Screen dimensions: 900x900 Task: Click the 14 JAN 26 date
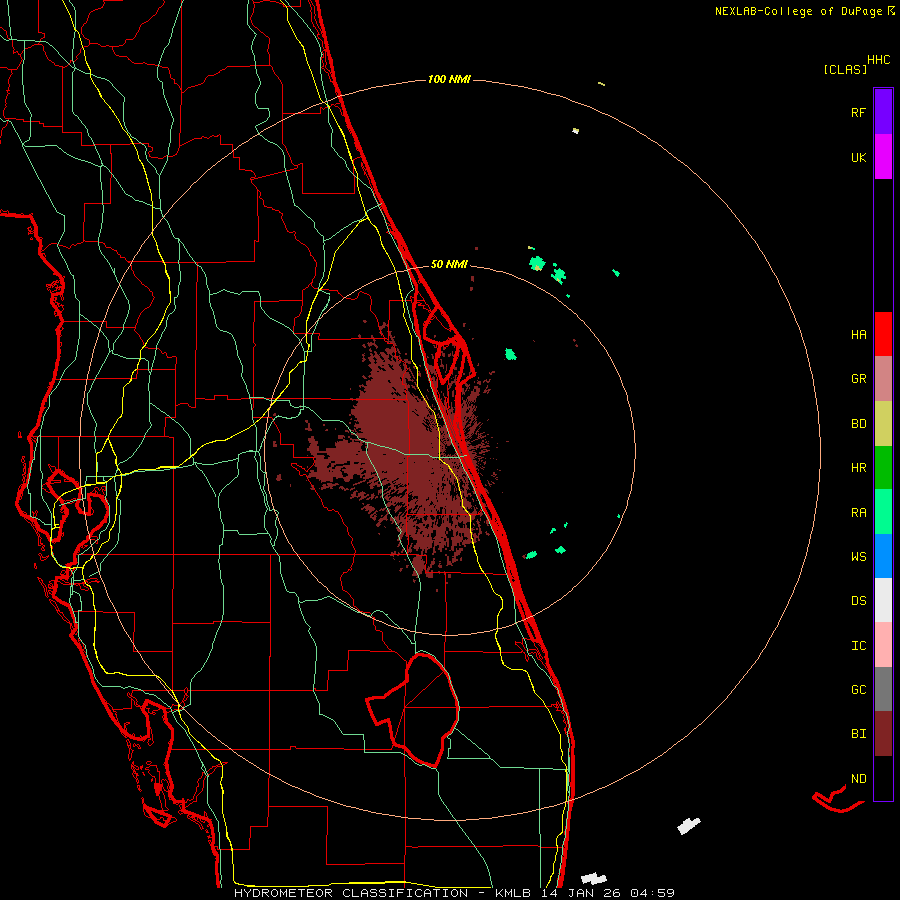(580, 893)
